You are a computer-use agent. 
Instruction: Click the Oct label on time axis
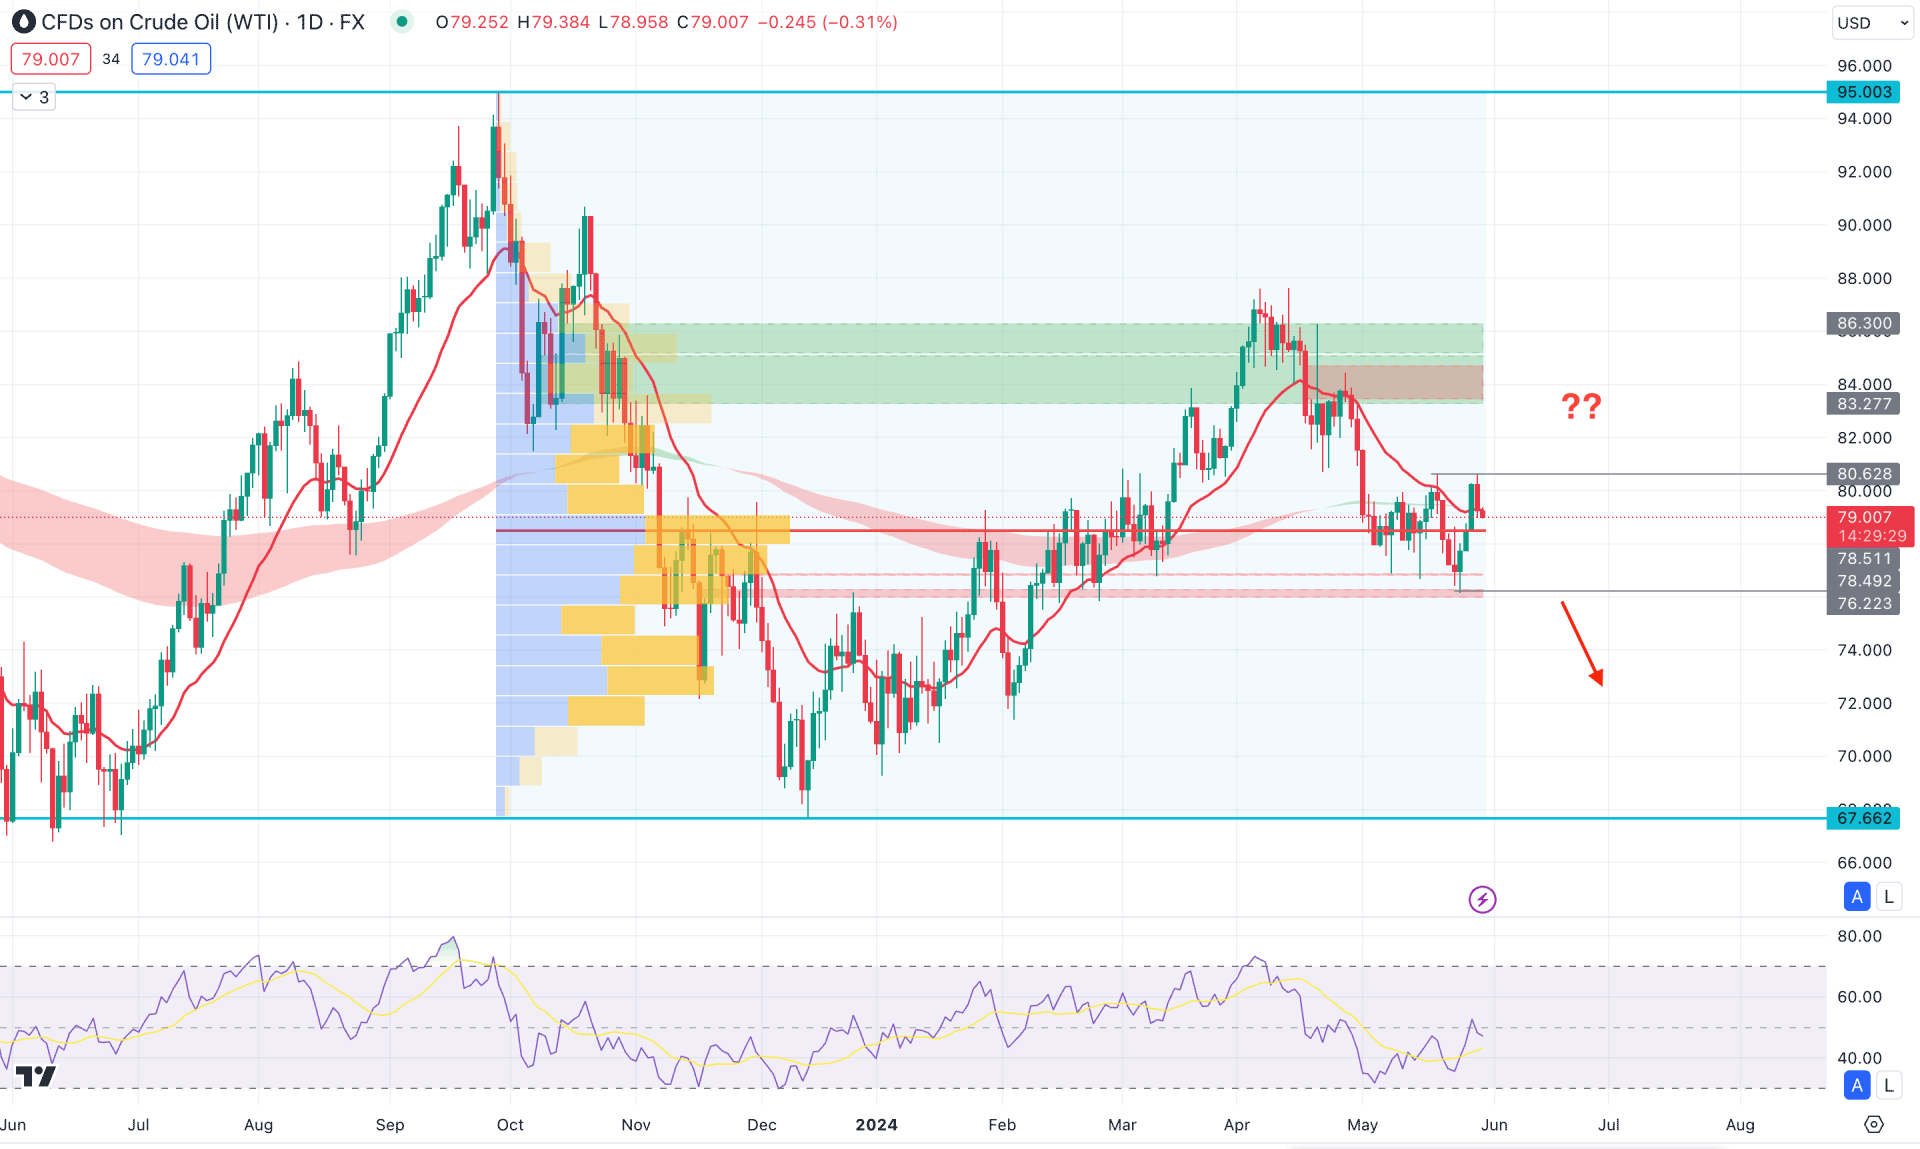510,1124
